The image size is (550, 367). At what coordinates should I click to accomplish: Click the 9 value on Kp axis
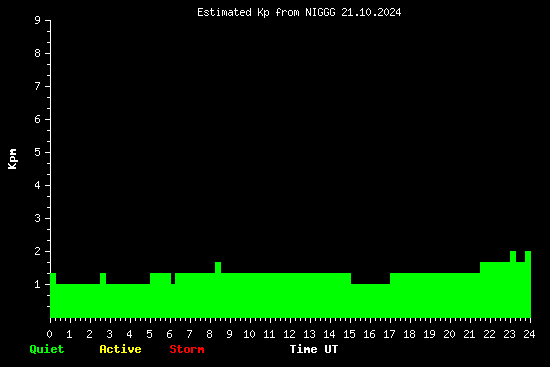(38, 20)
